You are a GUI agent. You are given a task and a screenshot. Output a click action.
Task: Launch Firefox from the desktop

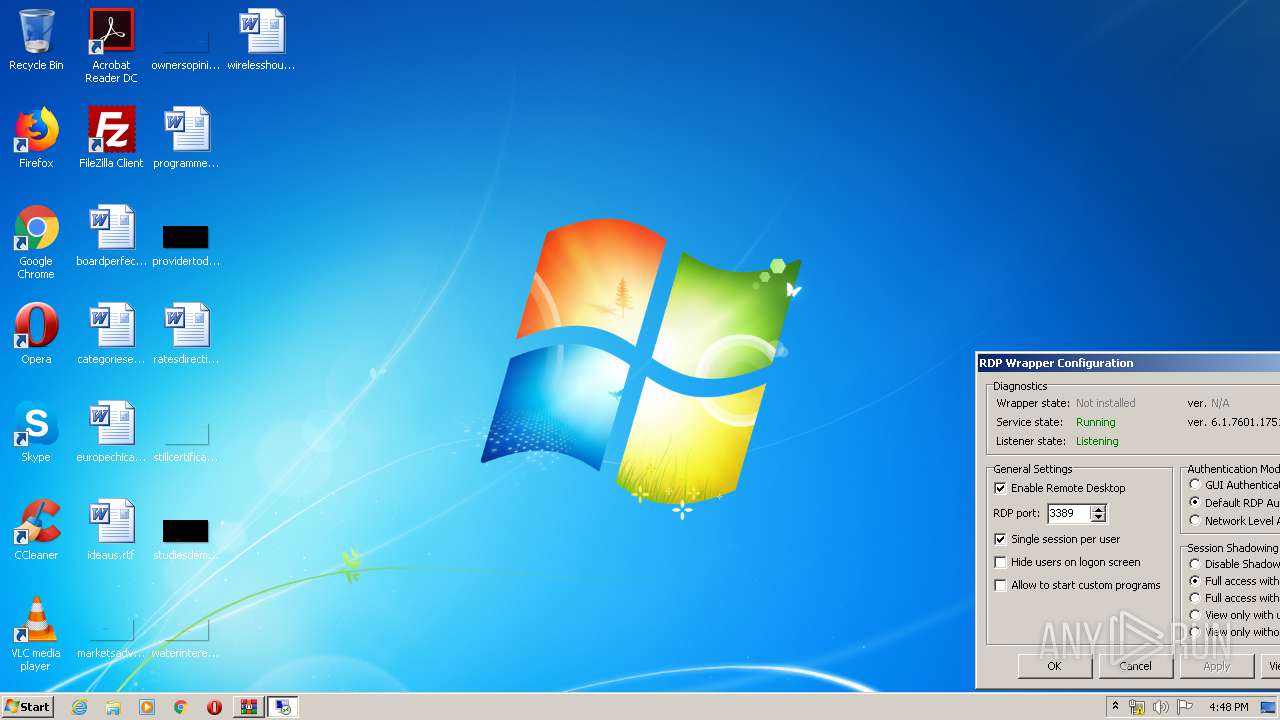pos(36,138)
